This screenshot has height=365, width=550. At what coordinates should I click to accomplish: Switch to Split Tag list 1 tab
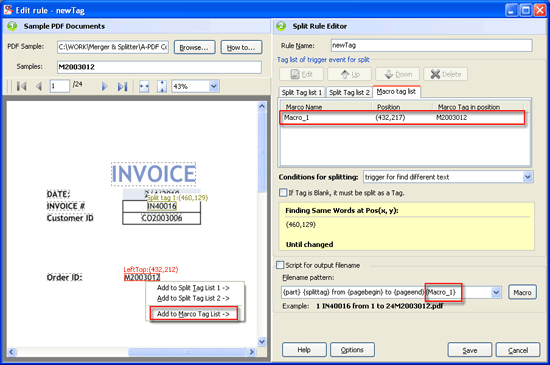pyautogui.click(x=302, y=92)
